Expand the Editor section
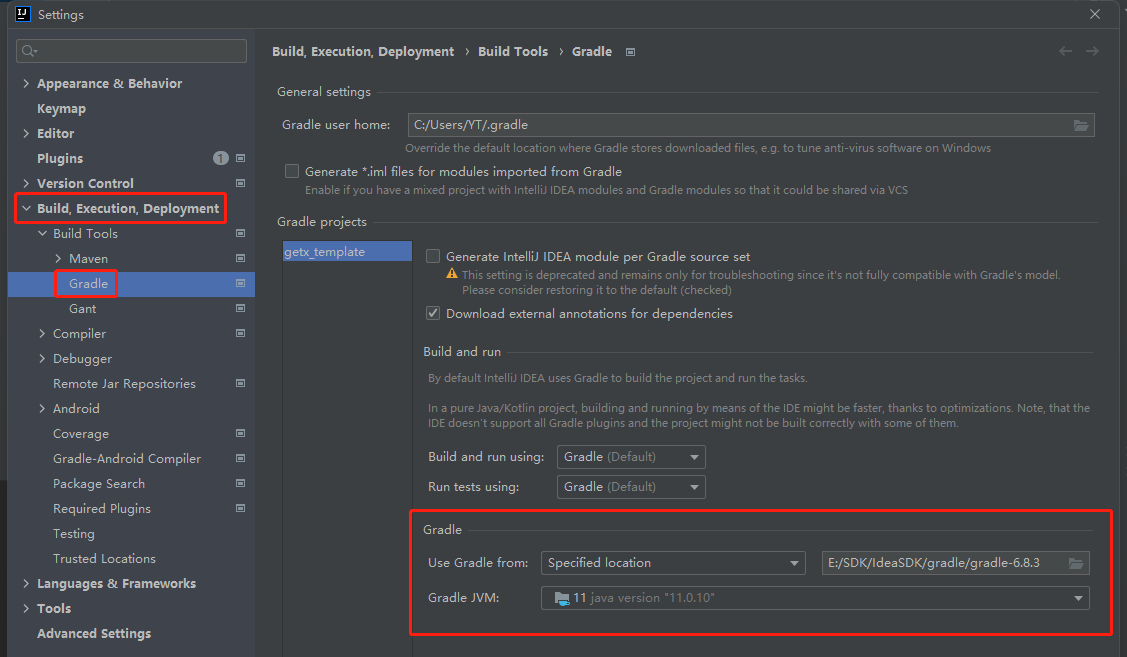The height and width of the screenshot is (657, 1127). pyautogui.click(x=26, y=133)
